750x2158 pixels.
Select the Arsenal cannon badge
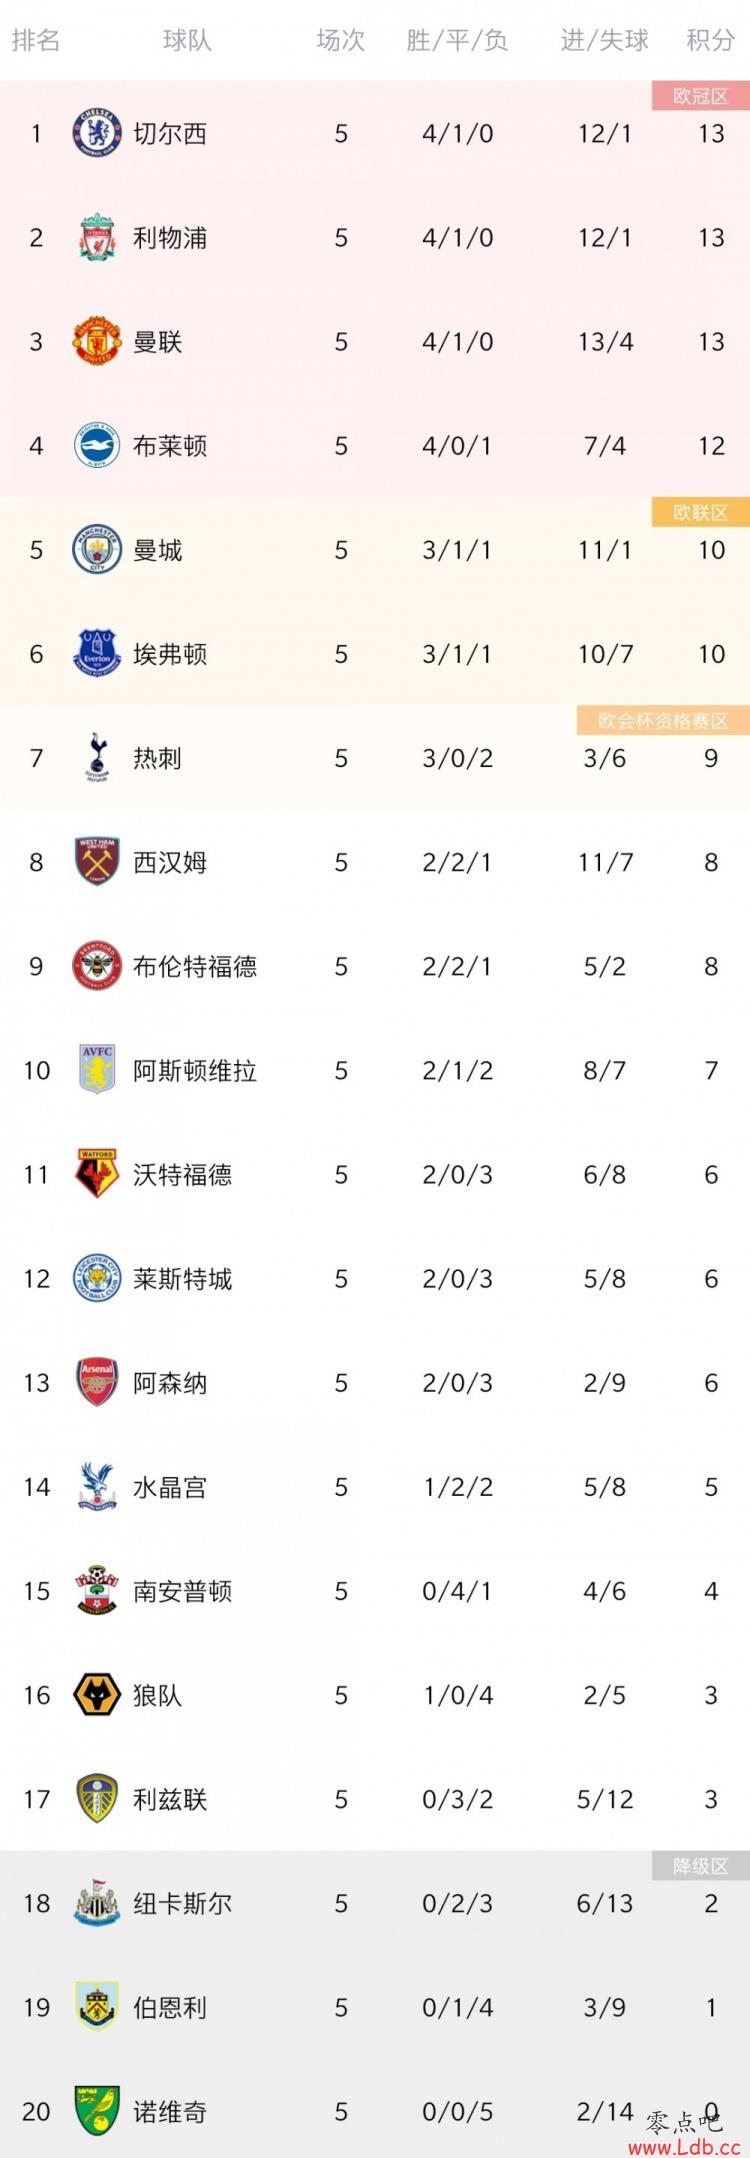[97, 1382]
